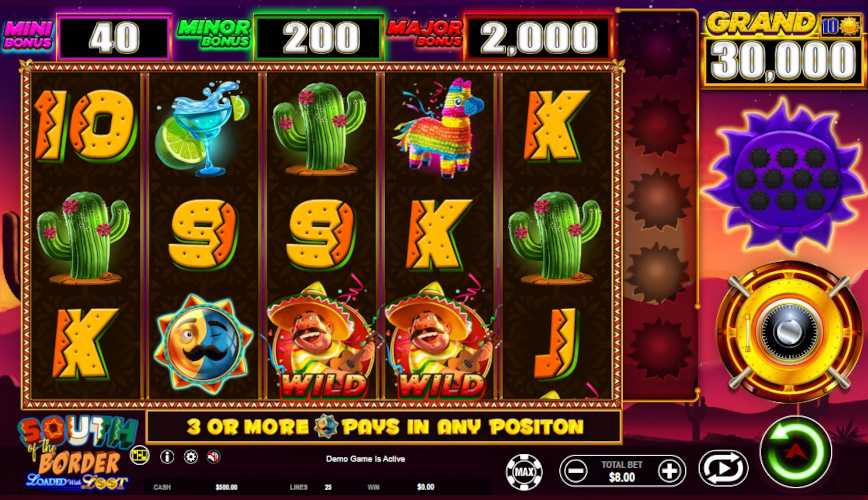
Task: Click the MAX bet chip icon
Action: coord(524,472)
